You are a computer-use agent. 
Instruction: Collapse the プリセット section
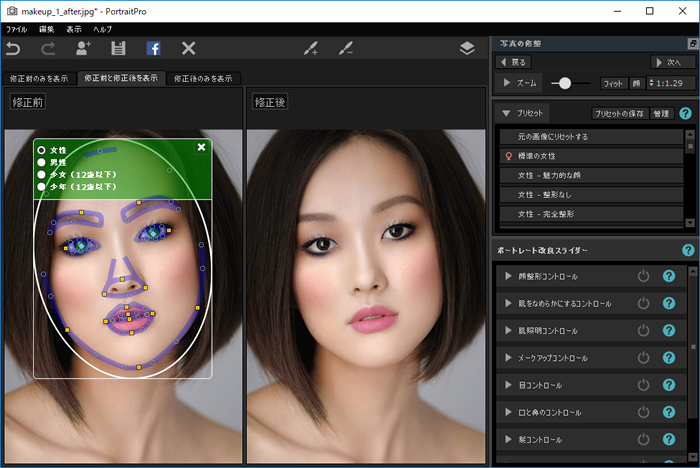coord(506,113)
